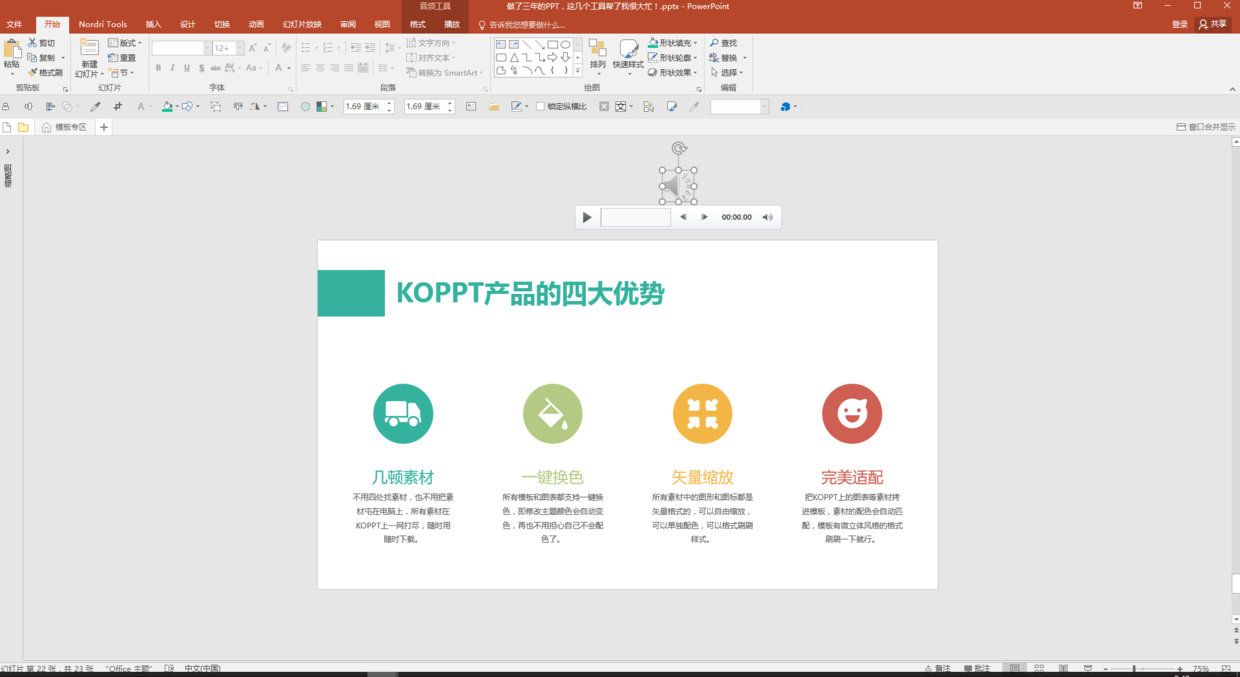
Task: Toggle strikethrough text formatting
Action: (216, 68)
